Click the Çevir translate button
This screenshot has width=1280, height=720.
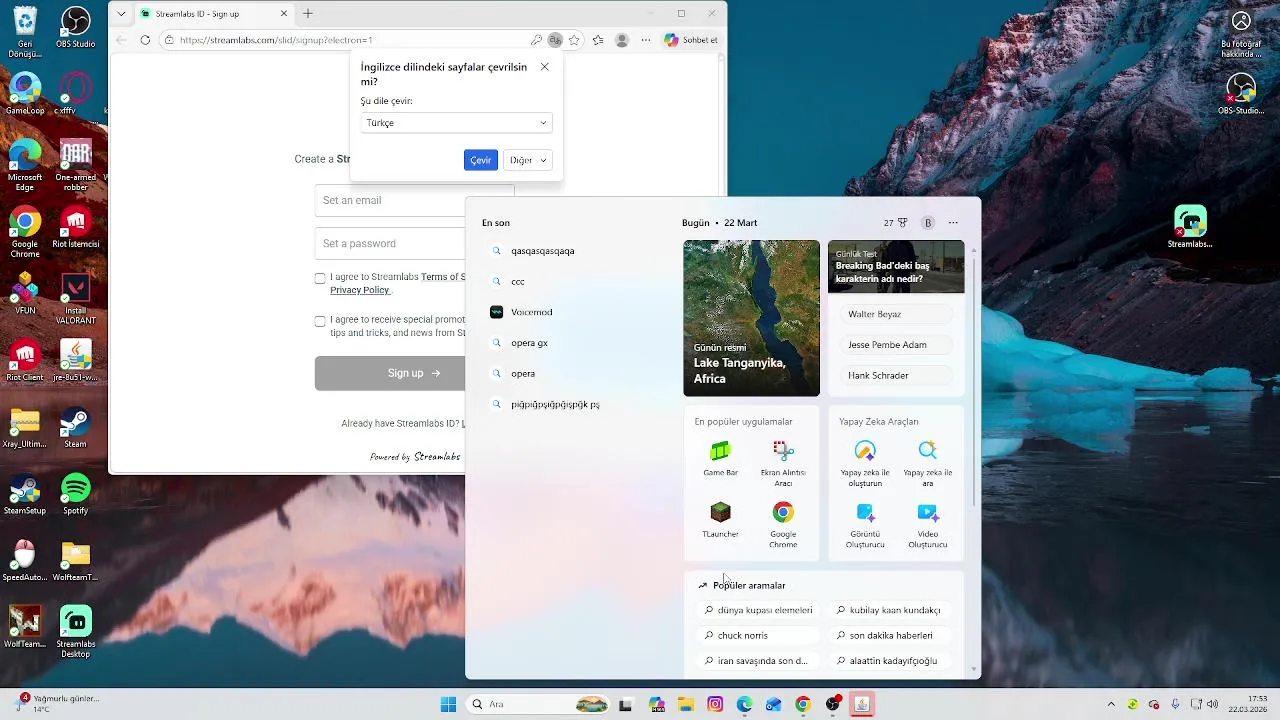tap(481, 160)
